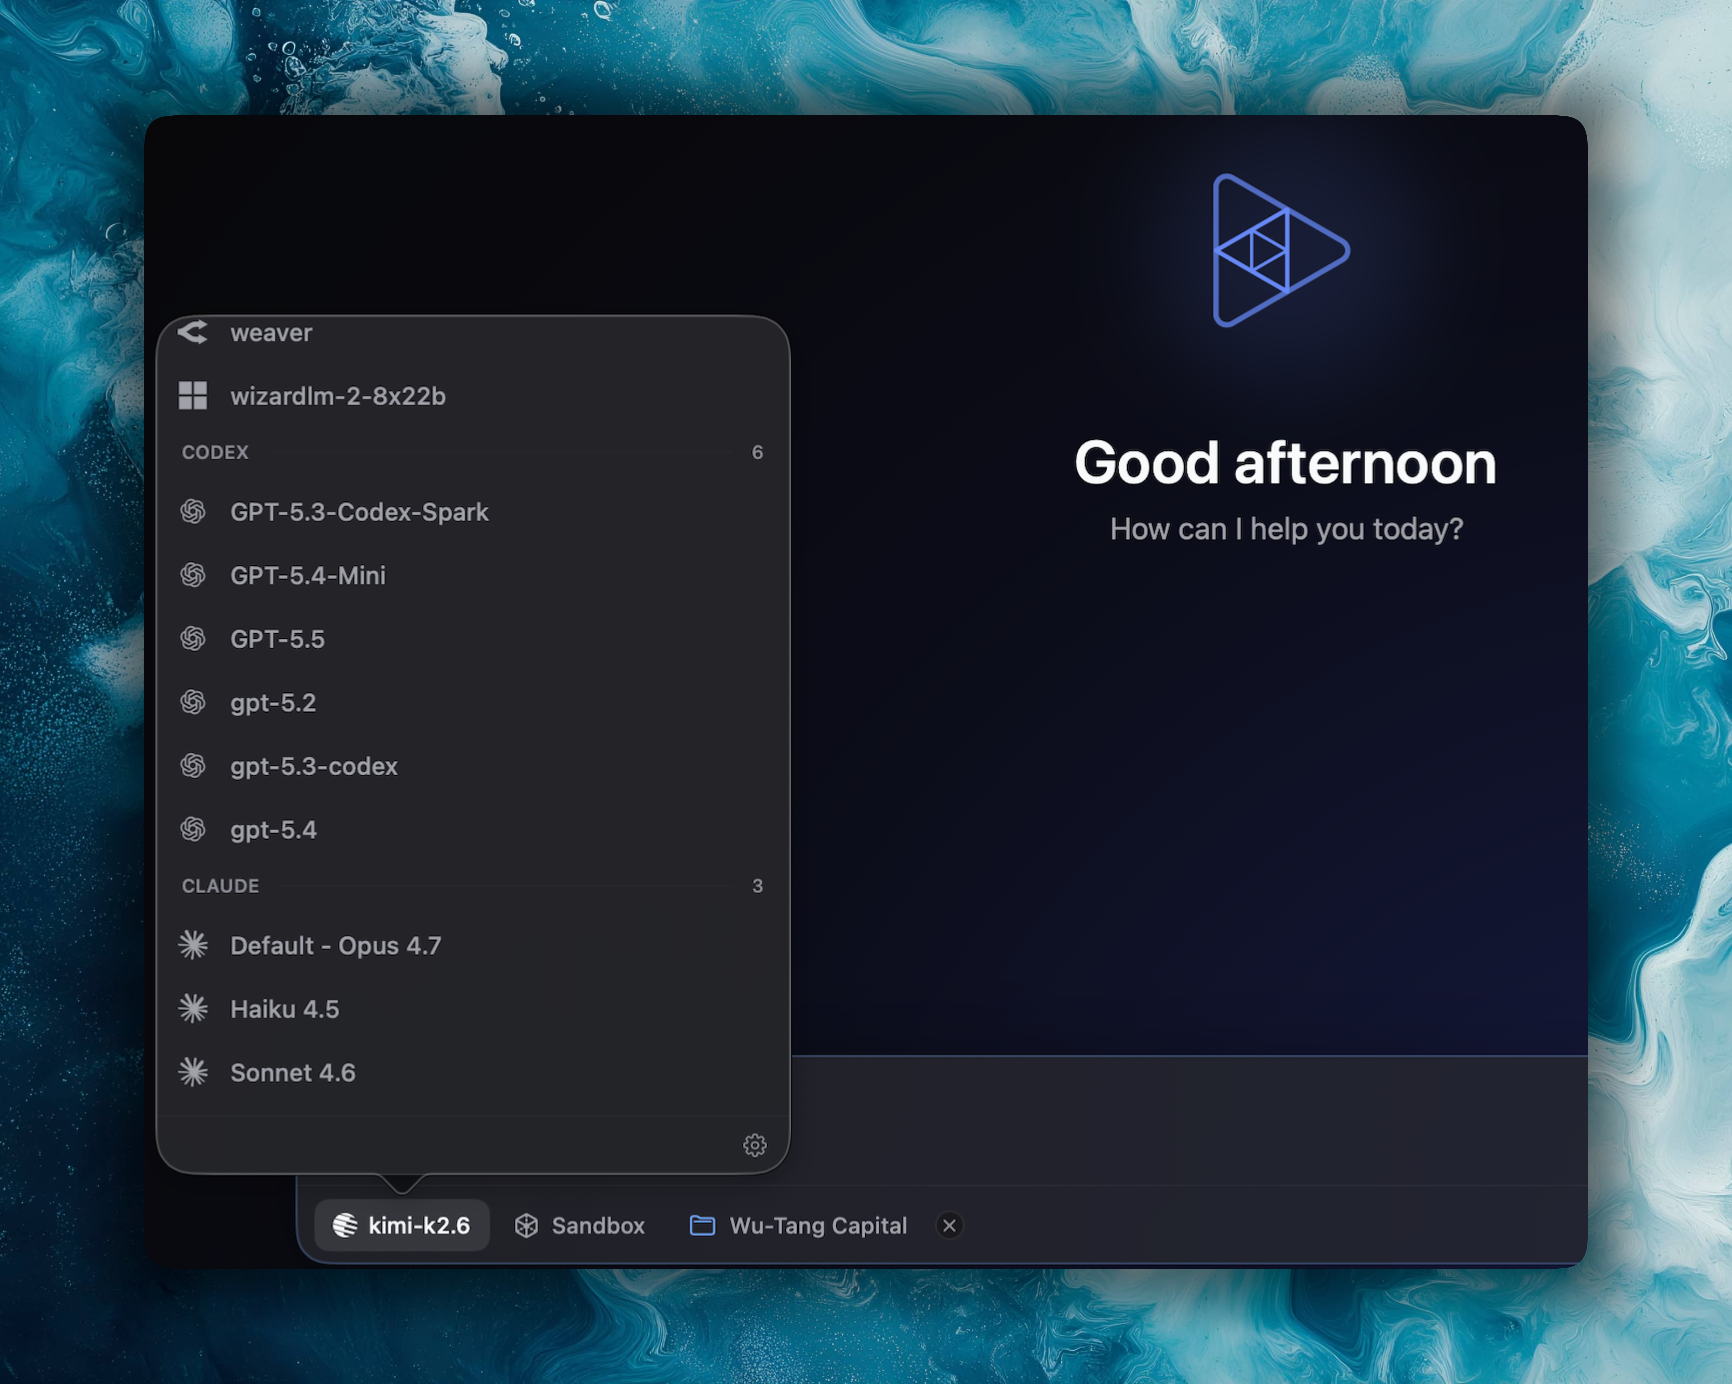This screenshot has width=1732, height=1384.
Task: Open model settings gear in popup
Action: [x=755, y=1145]
